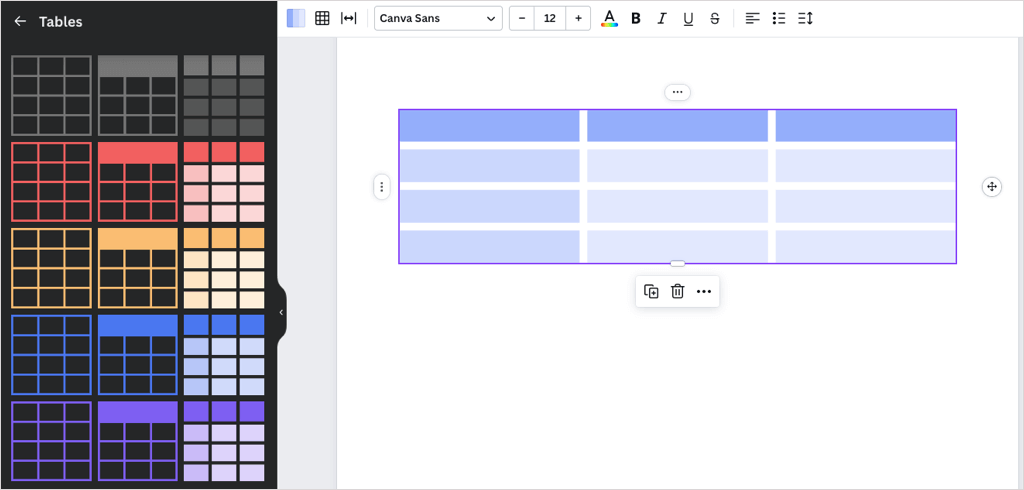The image size is (1024, 490).
Task: Toggle bold formatting
Action: 636,18
